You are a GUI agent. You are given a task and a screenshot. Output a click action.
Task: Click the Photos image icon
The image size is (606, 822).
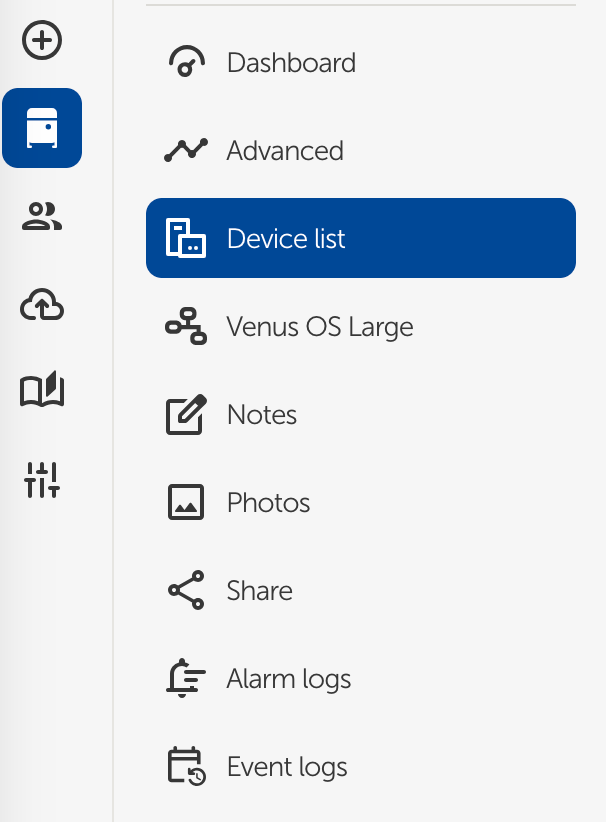coord(184,502)
